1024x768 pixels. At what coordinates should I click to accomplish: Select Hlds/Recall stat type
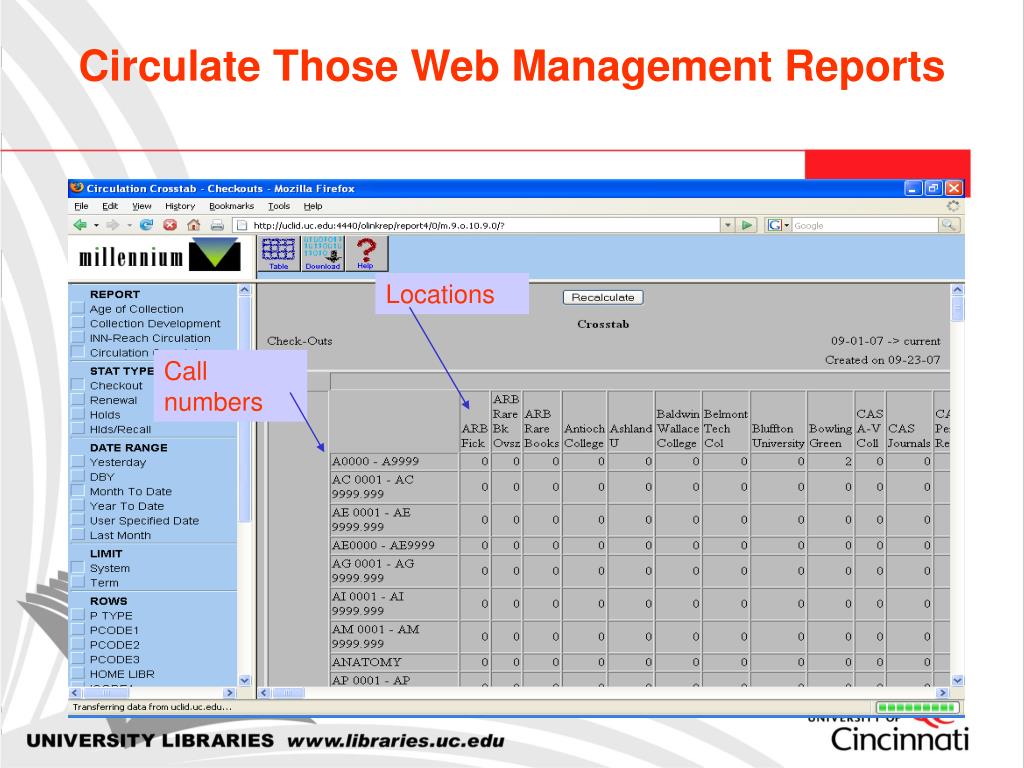[120, 429]
